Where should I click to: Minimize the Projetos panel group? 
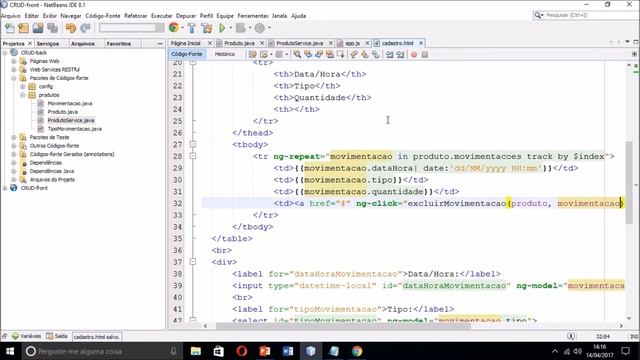click(x=160, y=43)
